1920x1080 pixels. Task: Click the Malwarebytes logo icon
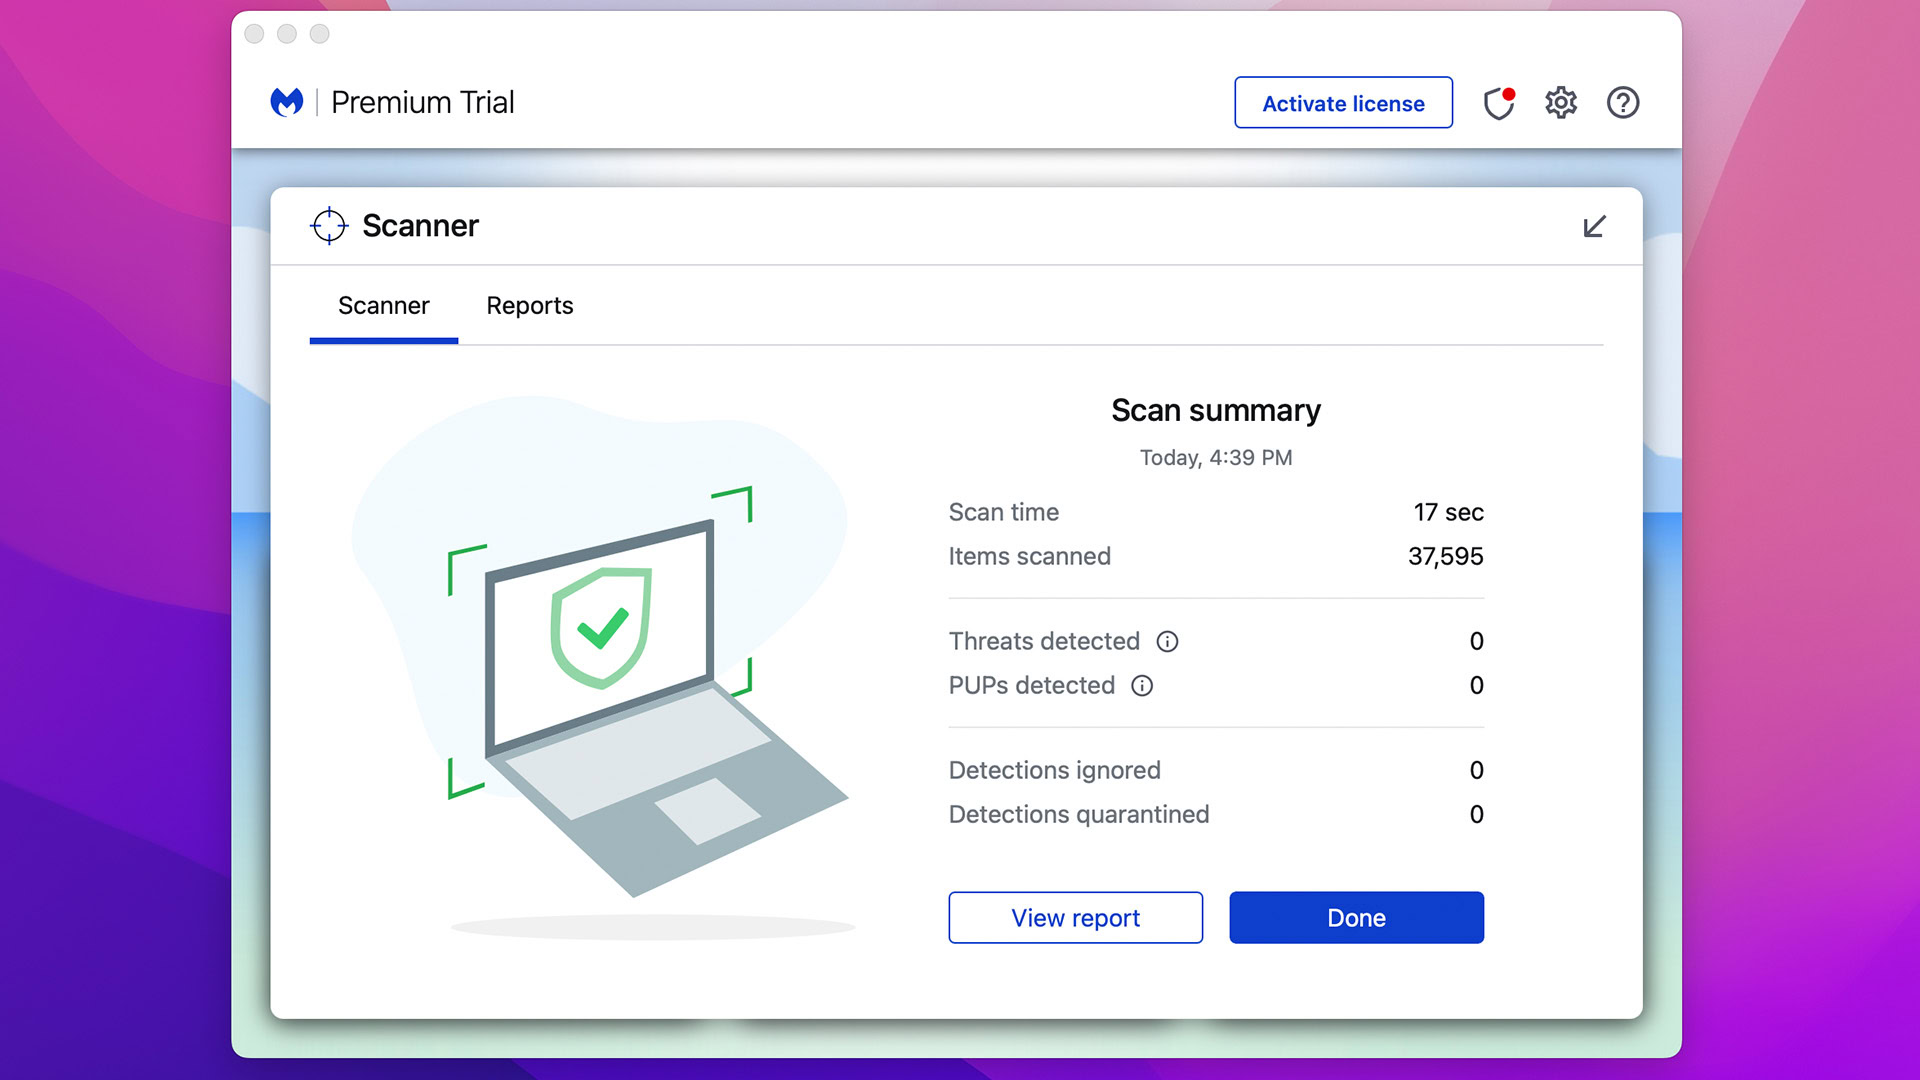287,102
